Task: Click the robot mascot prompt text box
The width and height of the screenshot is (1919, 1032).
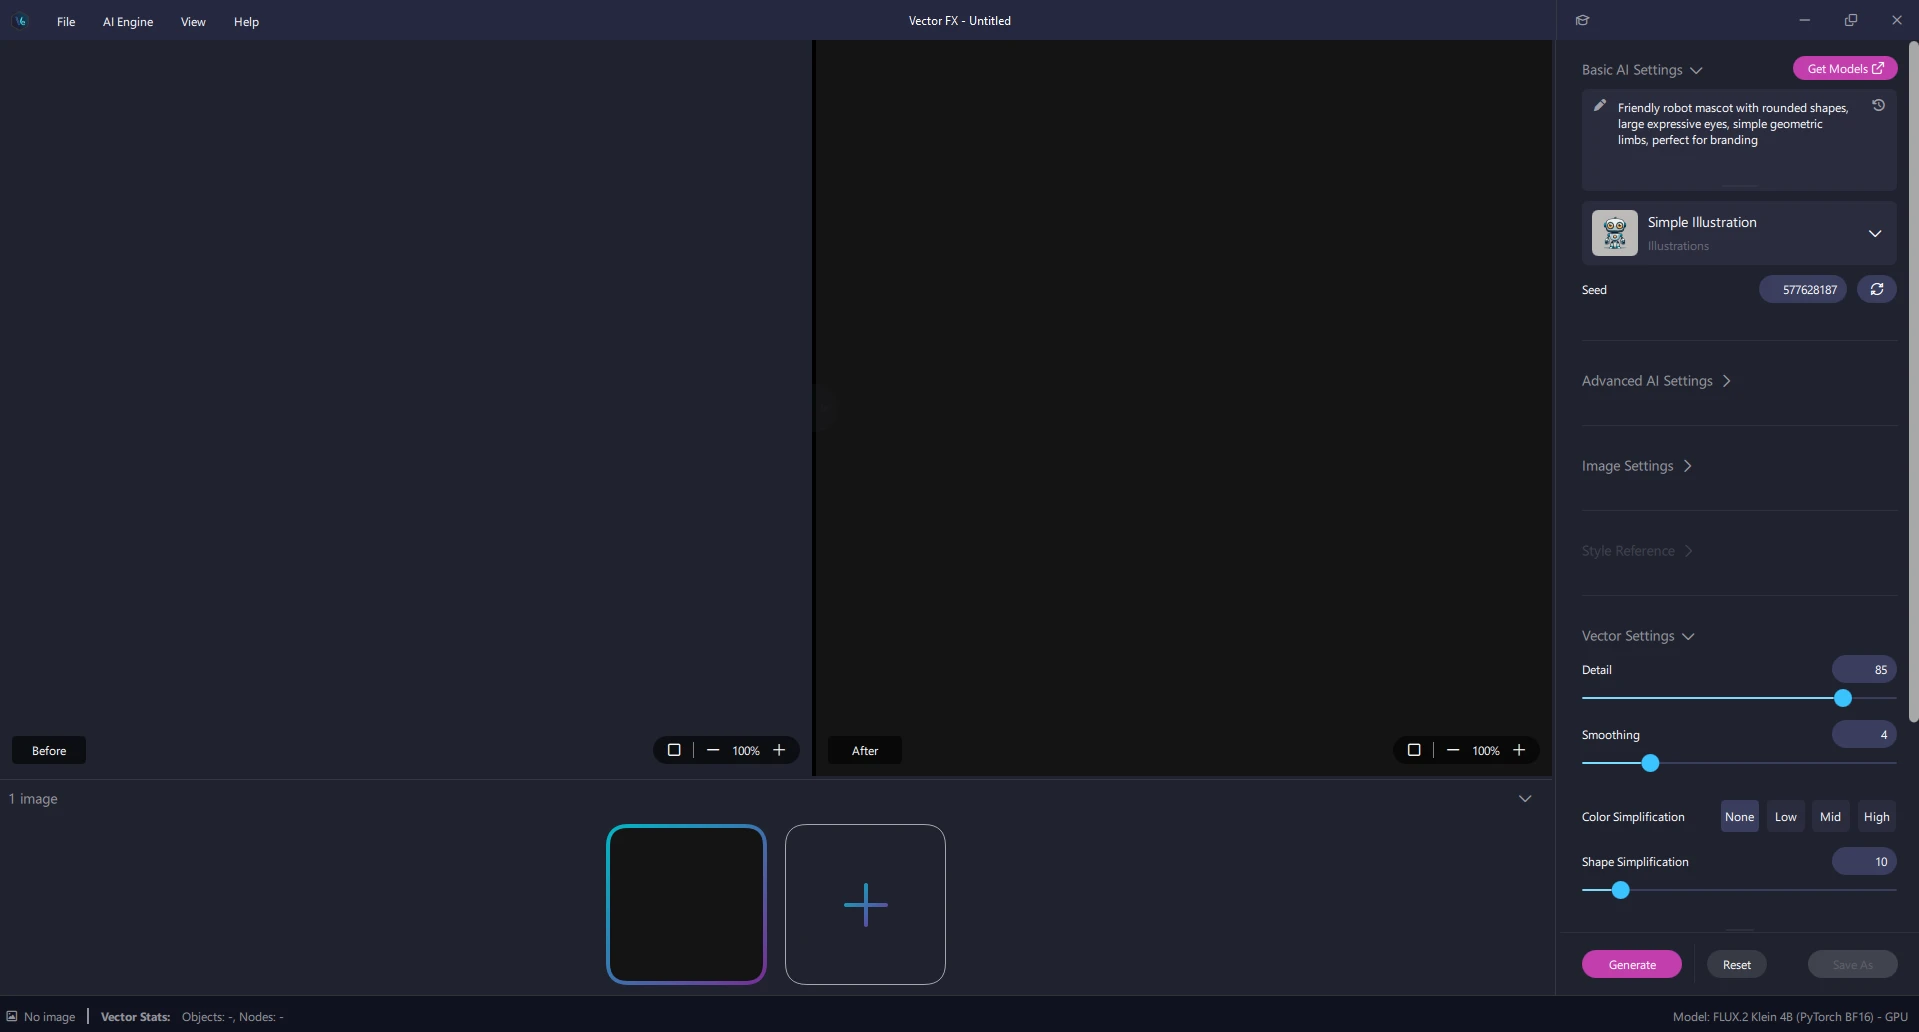Action: click(1738, 140)
